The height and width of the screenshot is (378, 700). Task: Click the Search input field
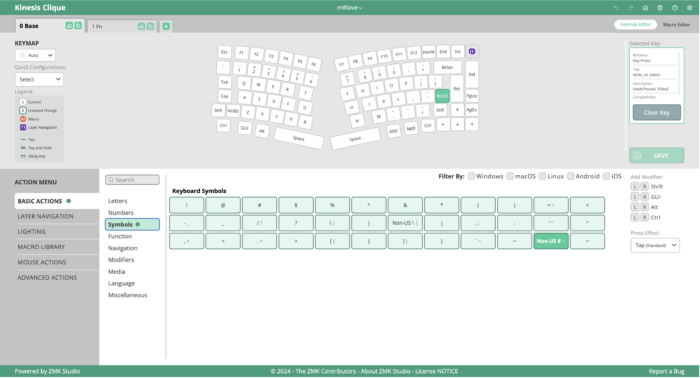[x=132, y=180]
